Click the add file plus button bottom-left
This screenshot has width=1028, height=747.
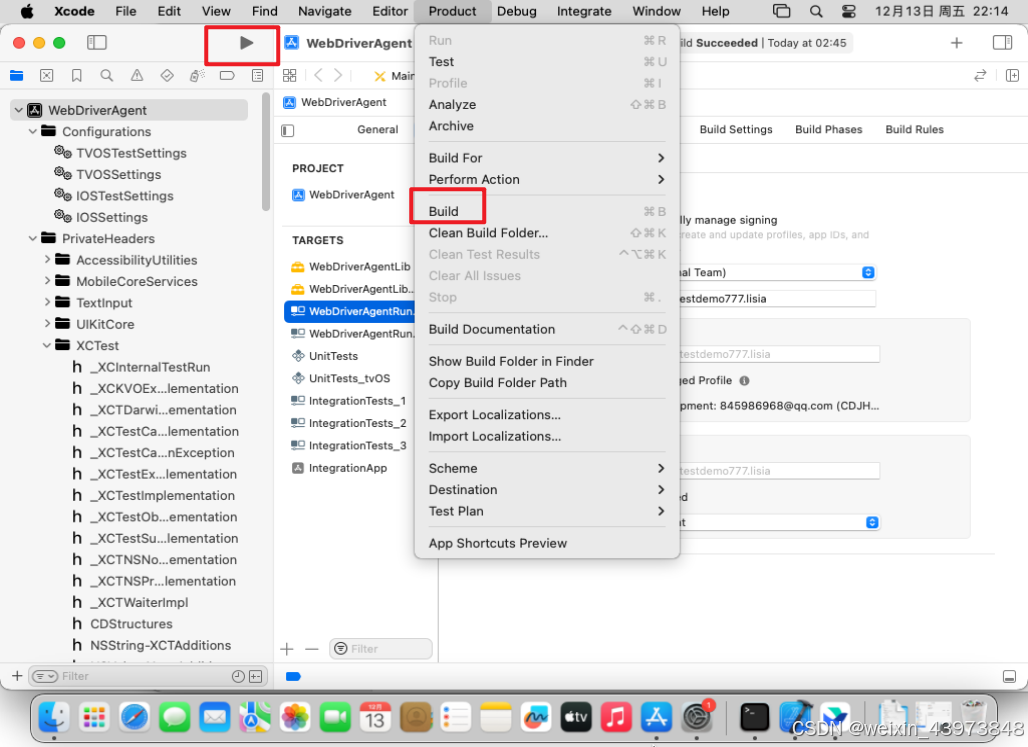pyautogui.click(x=17, y=676)
